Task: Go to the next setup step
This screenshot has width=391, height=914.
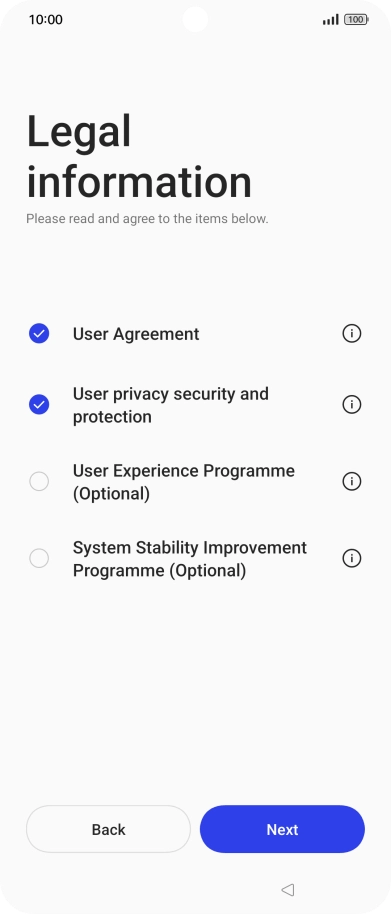Action: pyautogui.click(x=282, y=829)
